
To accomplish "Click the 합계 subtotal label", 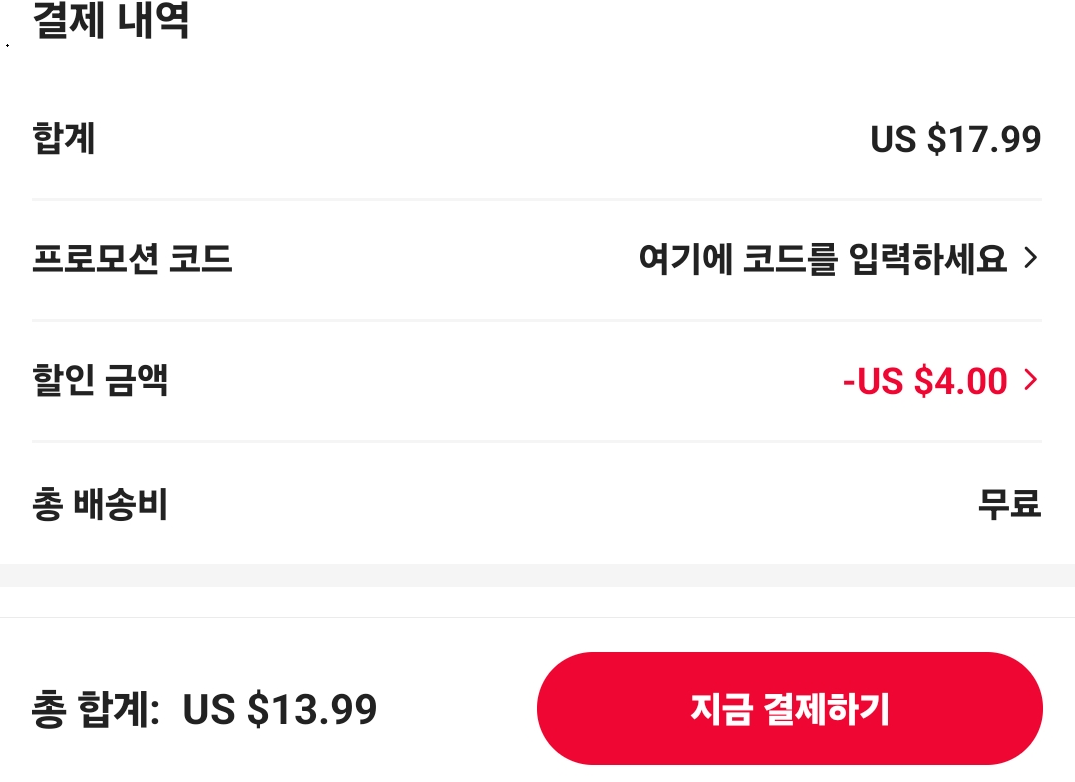I will point(63,139).
